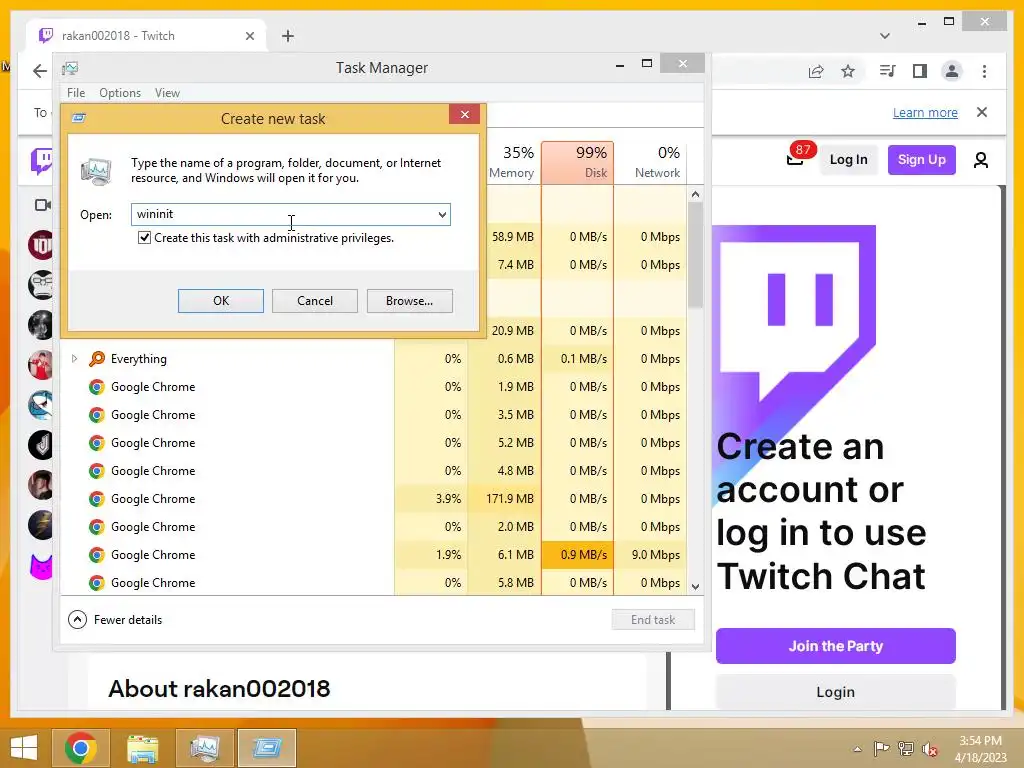Sort by the Network column header
This screenshot has width=1024, height=768.
(650, 163)
